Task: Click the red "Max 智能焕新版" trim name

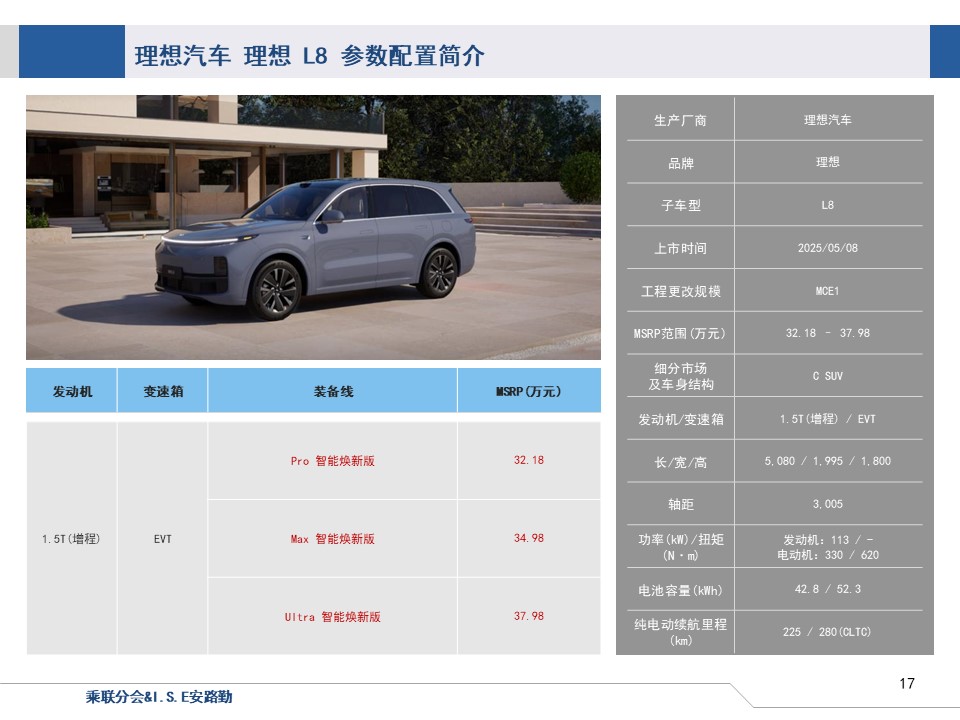Action: click(332, 539)
